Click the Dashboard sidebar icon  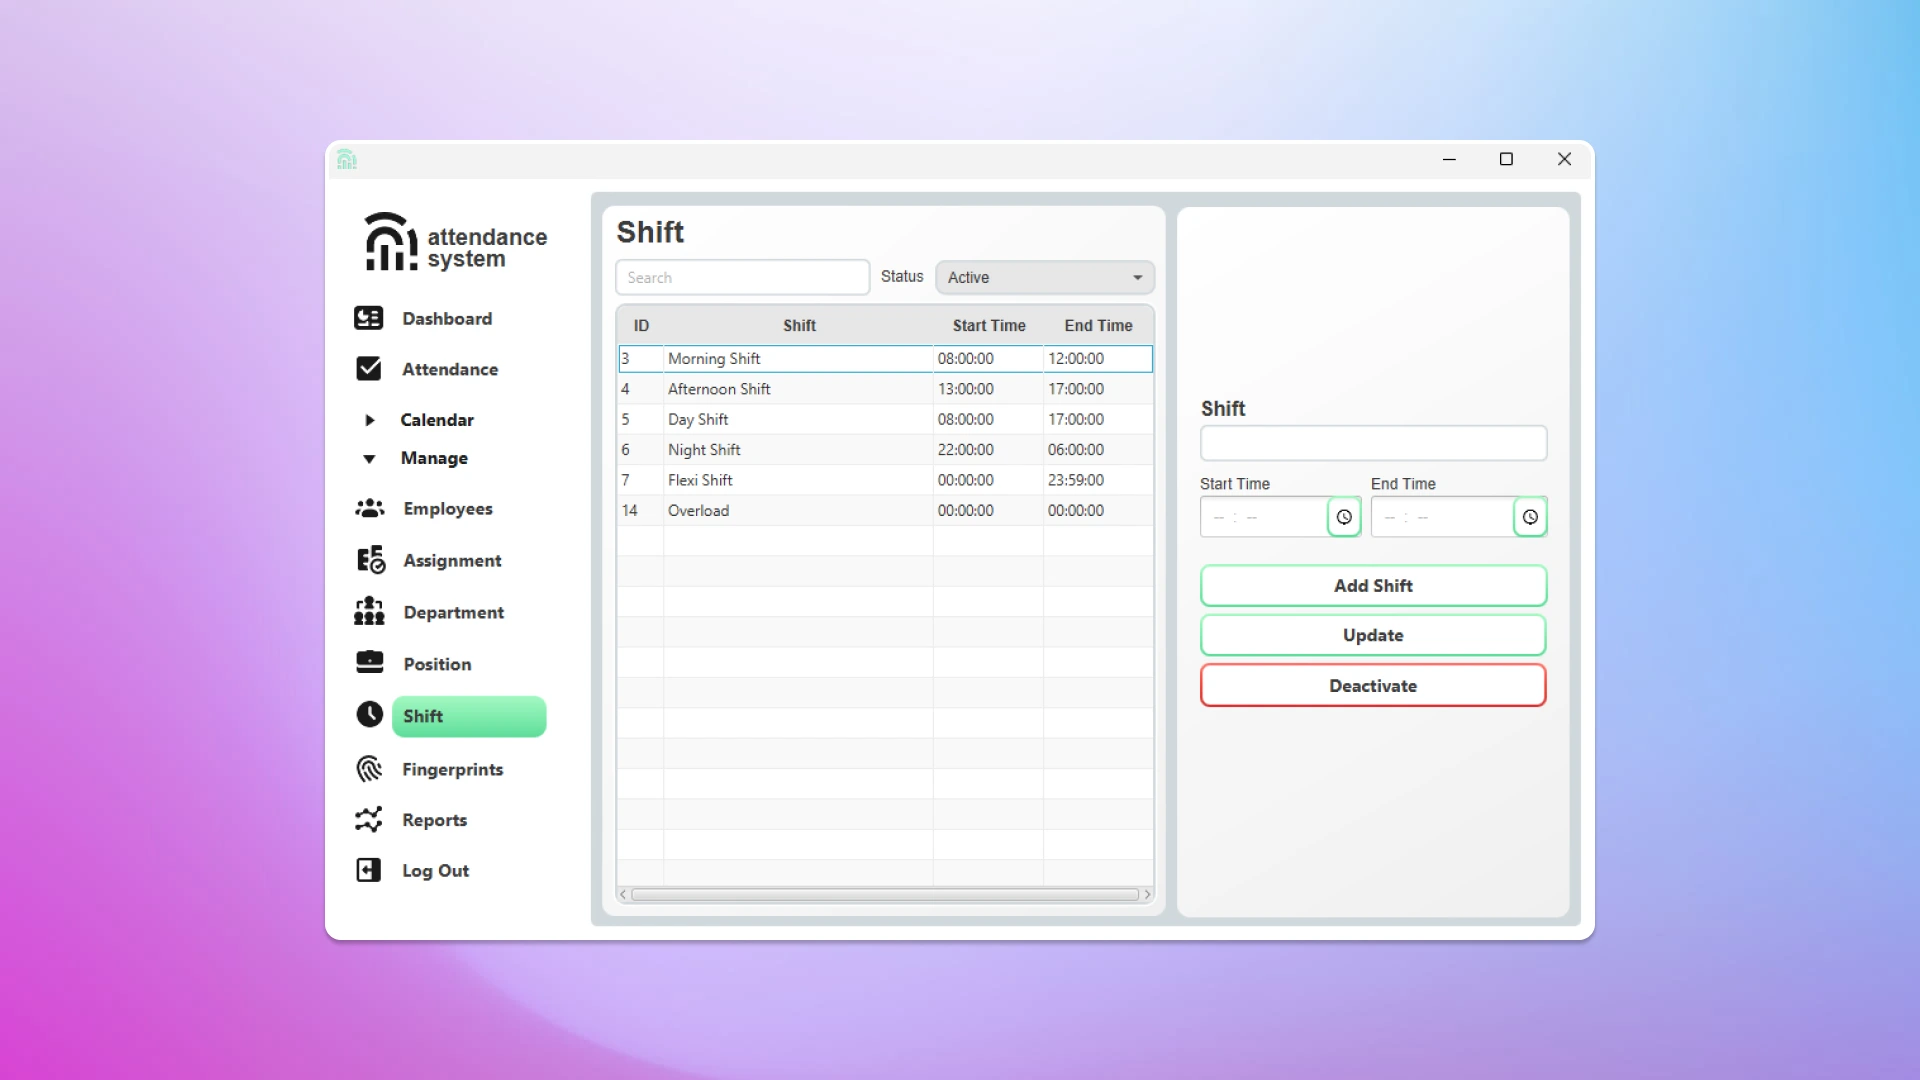(368, 318)
